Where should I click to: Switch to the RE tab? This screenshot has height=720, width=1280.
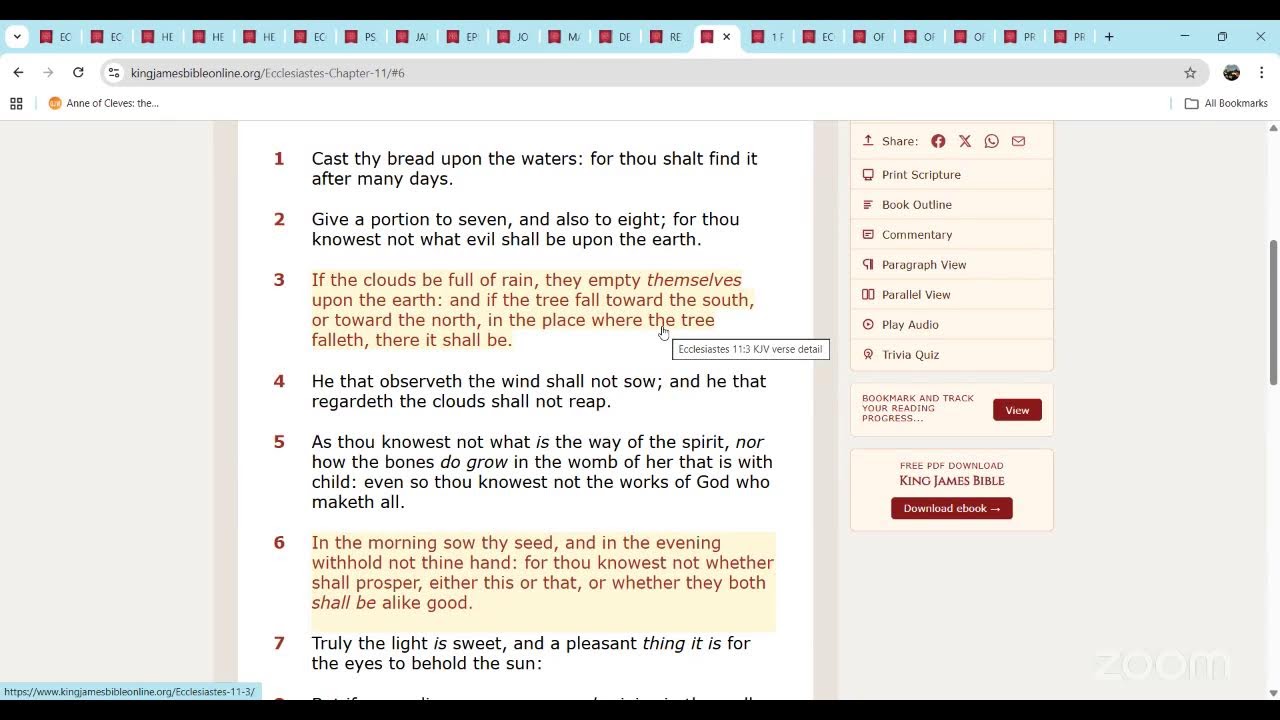[x=667, y=37]
